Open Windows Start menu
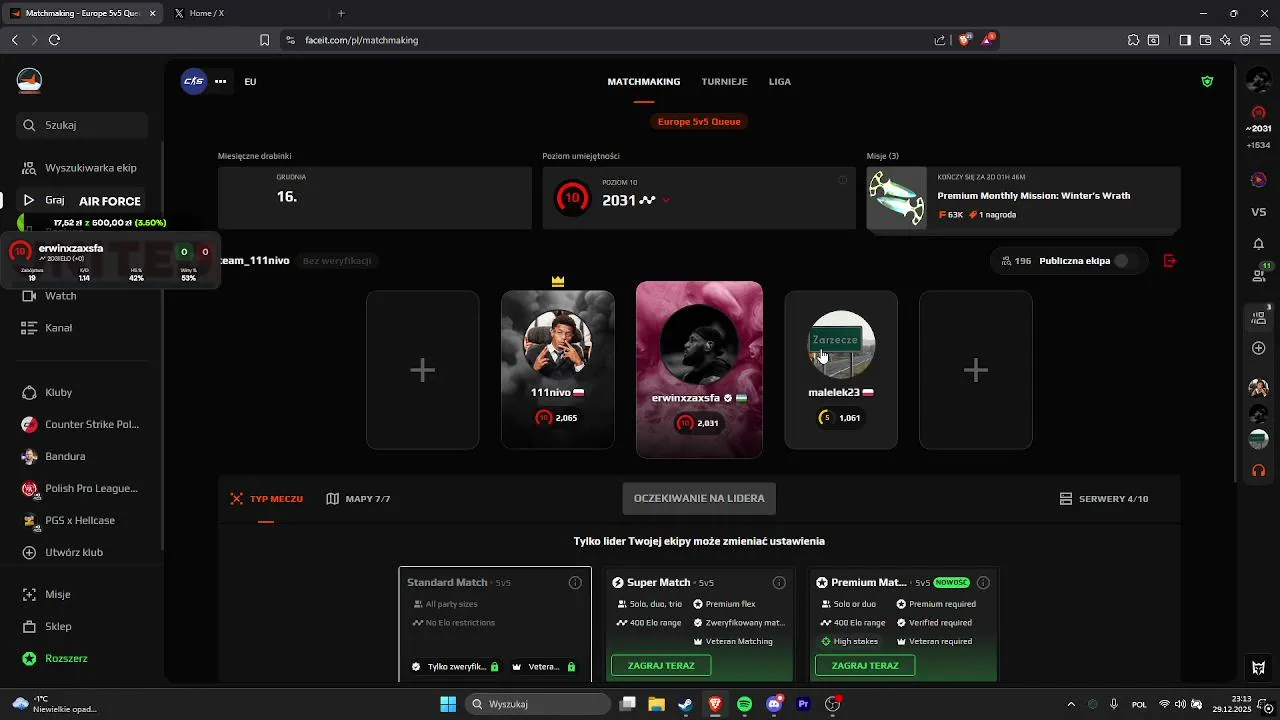The width and height of the screenshot is (1280, 720). [x=448, y=704]
